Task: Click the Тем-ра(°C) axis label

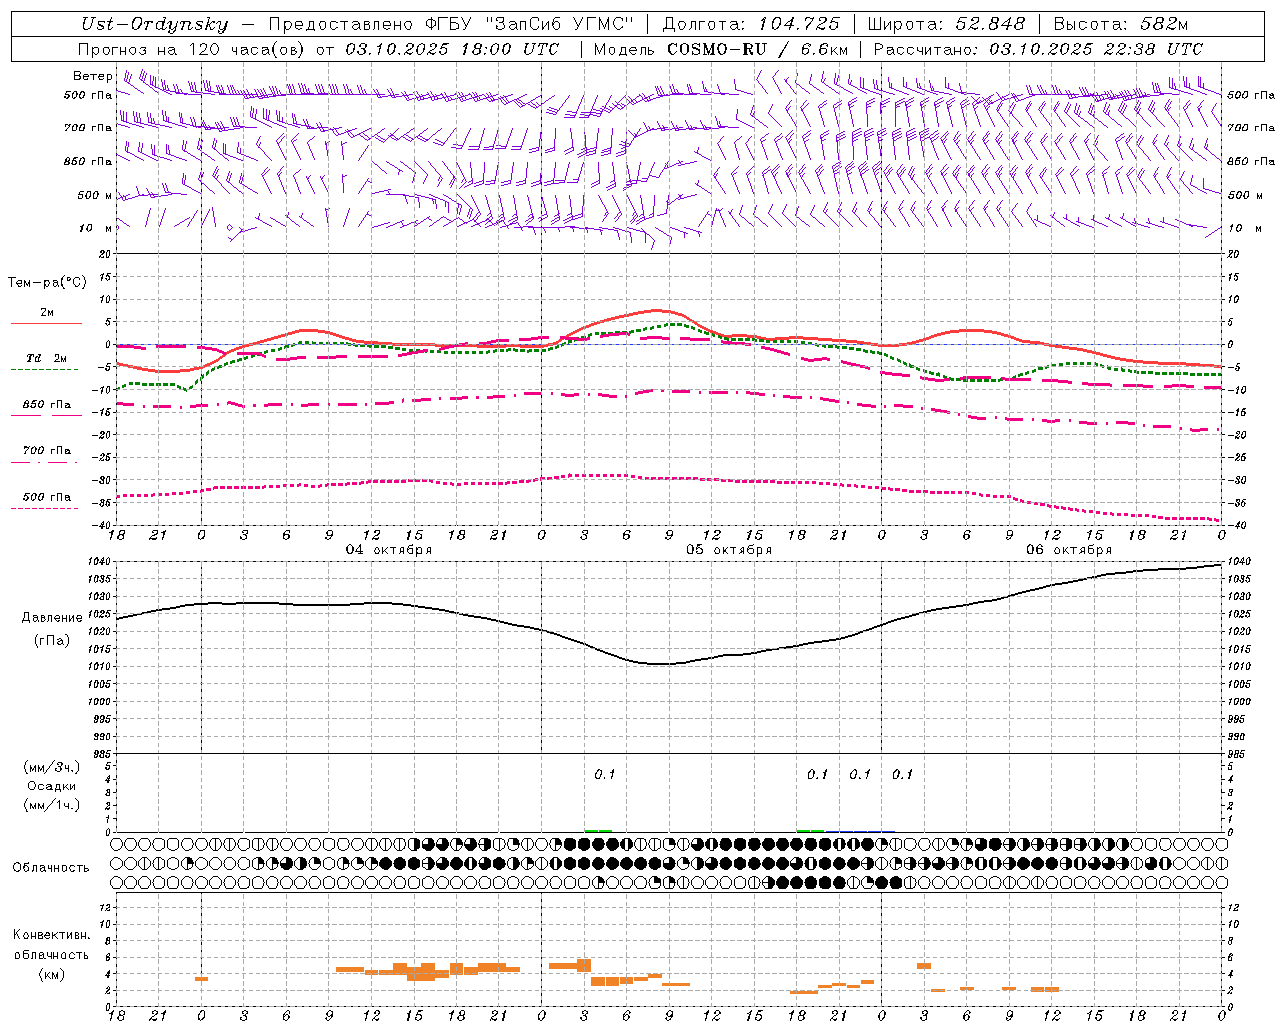Action: [47, 283]
